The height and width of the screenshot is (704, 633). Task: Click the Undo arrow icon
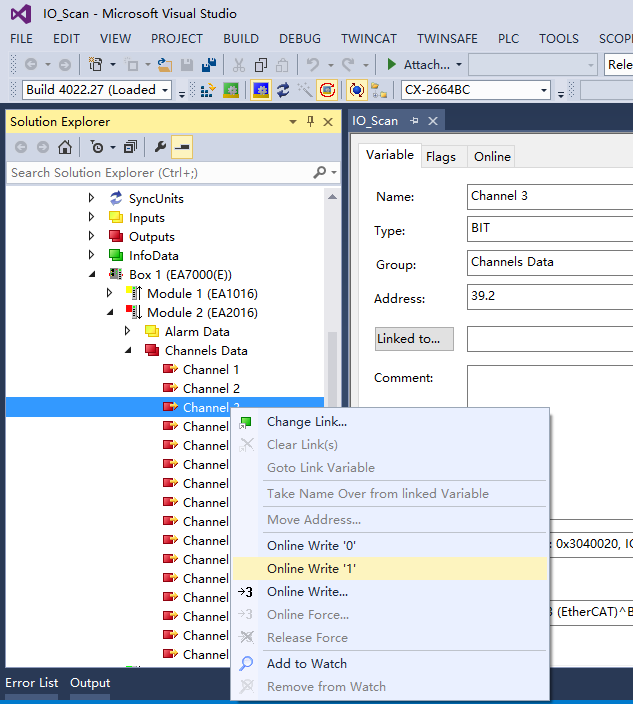tap(312, 65)
